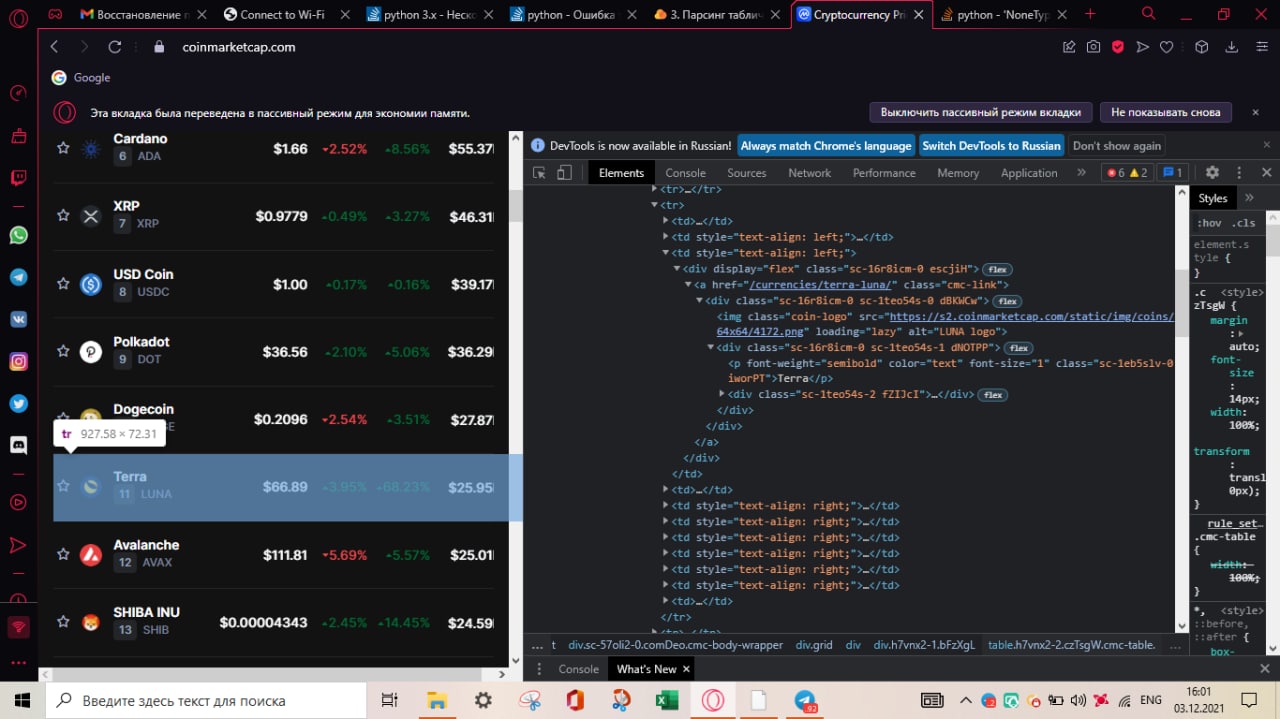The height and width of the screenshot is (719, 1280).
Task: Expand the a href terra-luna node
Action: (x=689, y=285)
